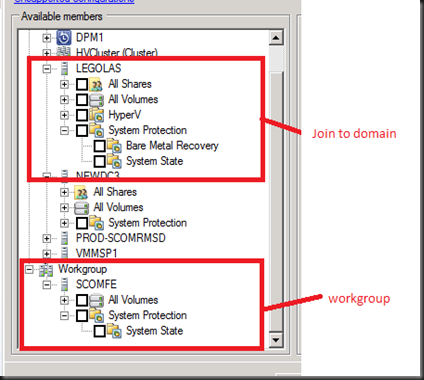Click SCOMFE System State folder icon
This screenshot has width=424, height=380.
click(114, 331)
